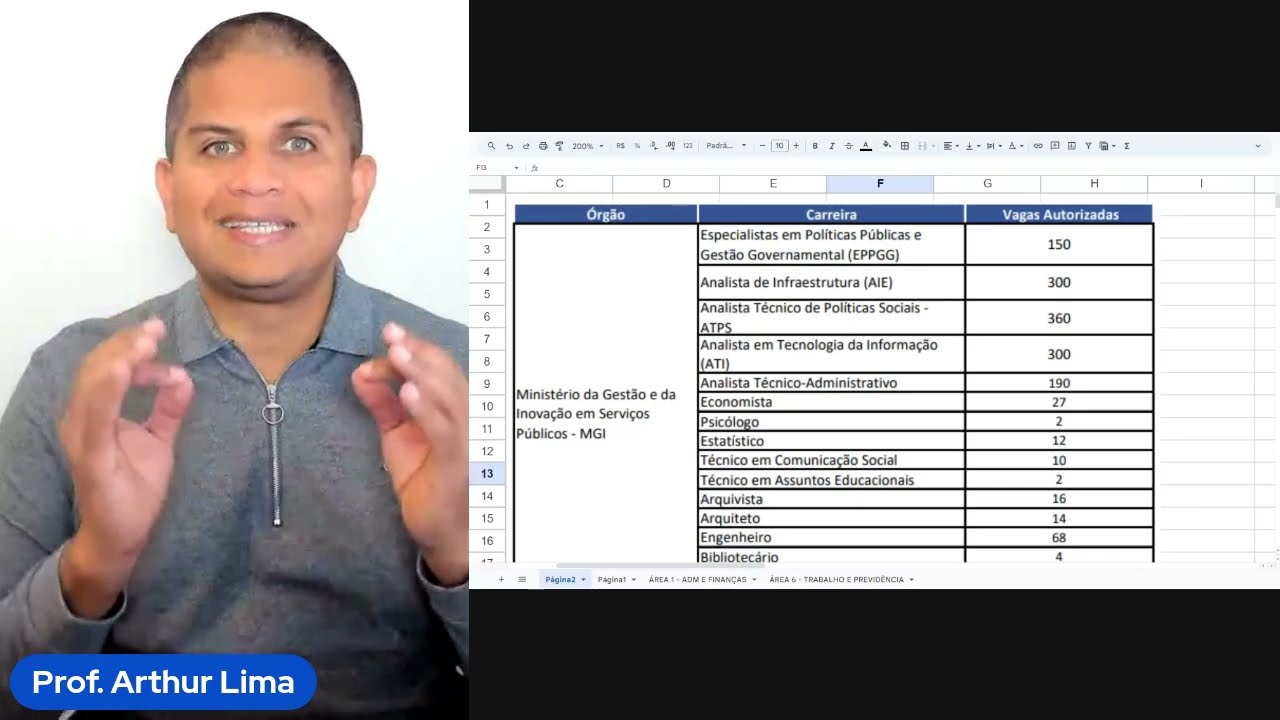Image resolution: width=1280 pixels, height=720 pixels.
Task: Click the font size field showing 10
Action: (x=779, y=146)
